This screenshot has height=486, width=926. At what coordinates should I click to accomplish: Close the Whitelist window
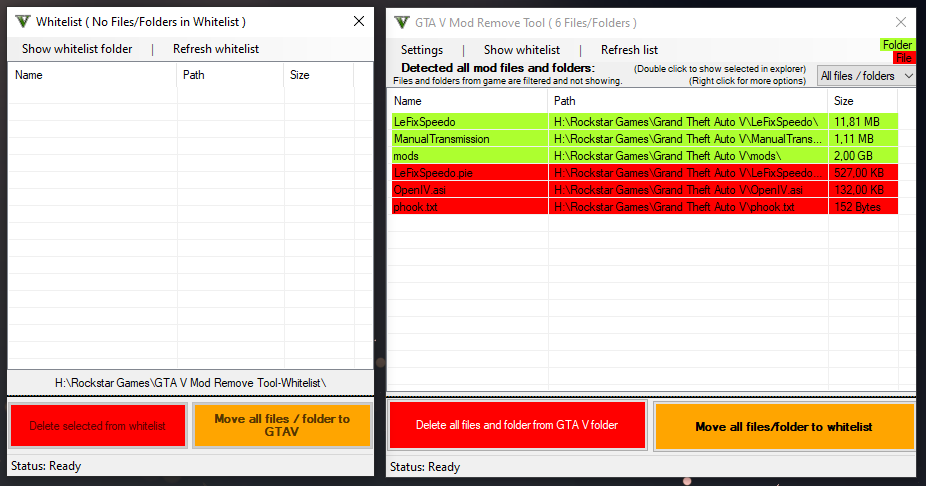pos(359,21)
